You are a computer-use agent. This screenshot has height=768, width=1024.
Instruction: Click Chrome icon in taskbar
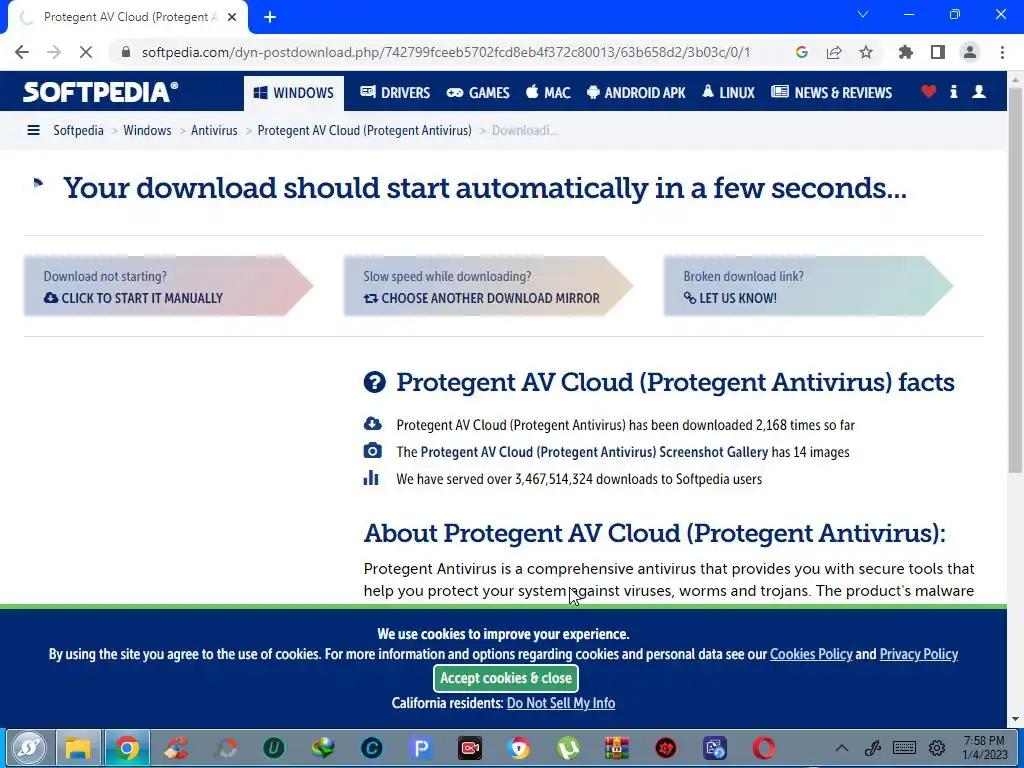click(x=127, y=748)
